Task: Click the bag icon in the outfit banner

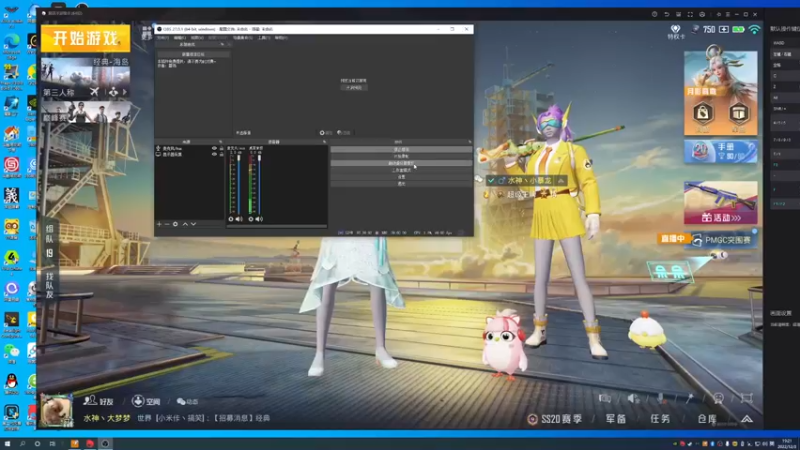Action: point(703,113)
